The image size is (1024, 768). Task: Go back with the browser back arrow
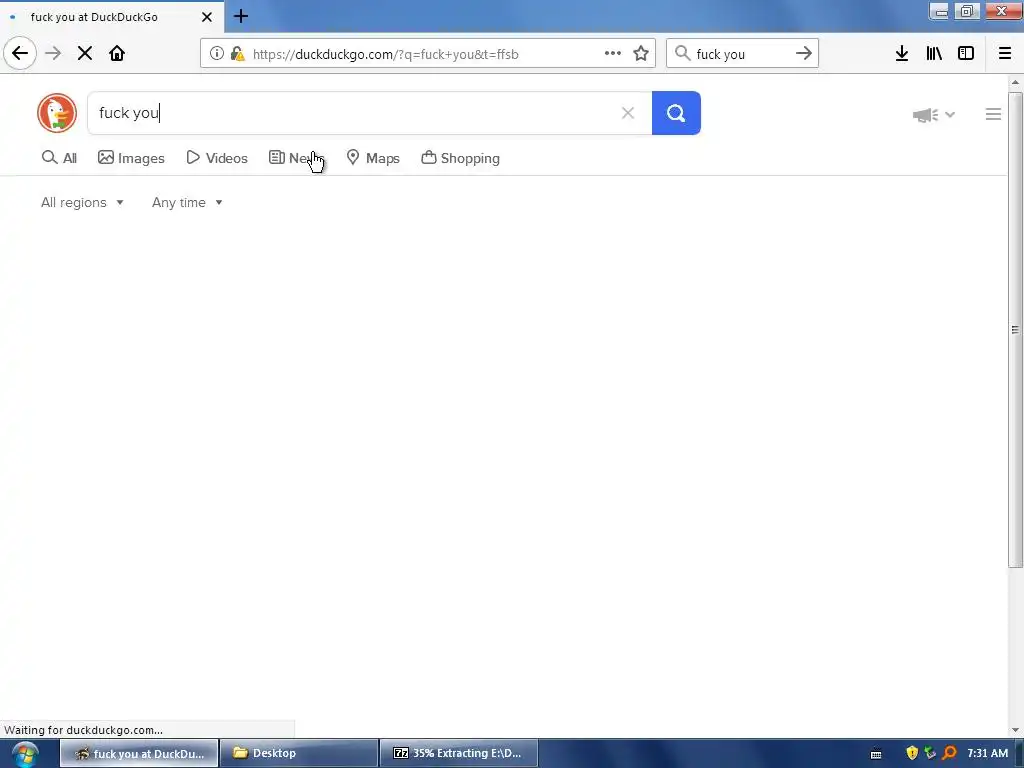tap(20, 54)
